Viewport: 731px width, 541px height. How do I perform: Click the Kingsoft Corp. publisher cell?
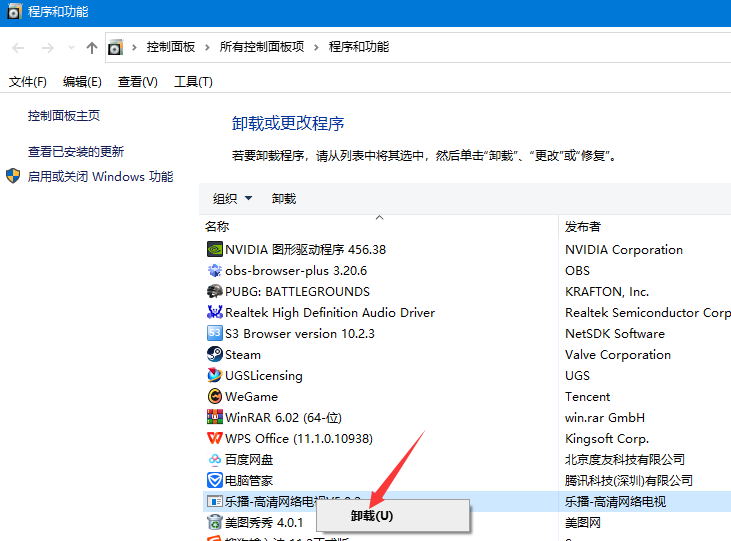click(607, 439)
